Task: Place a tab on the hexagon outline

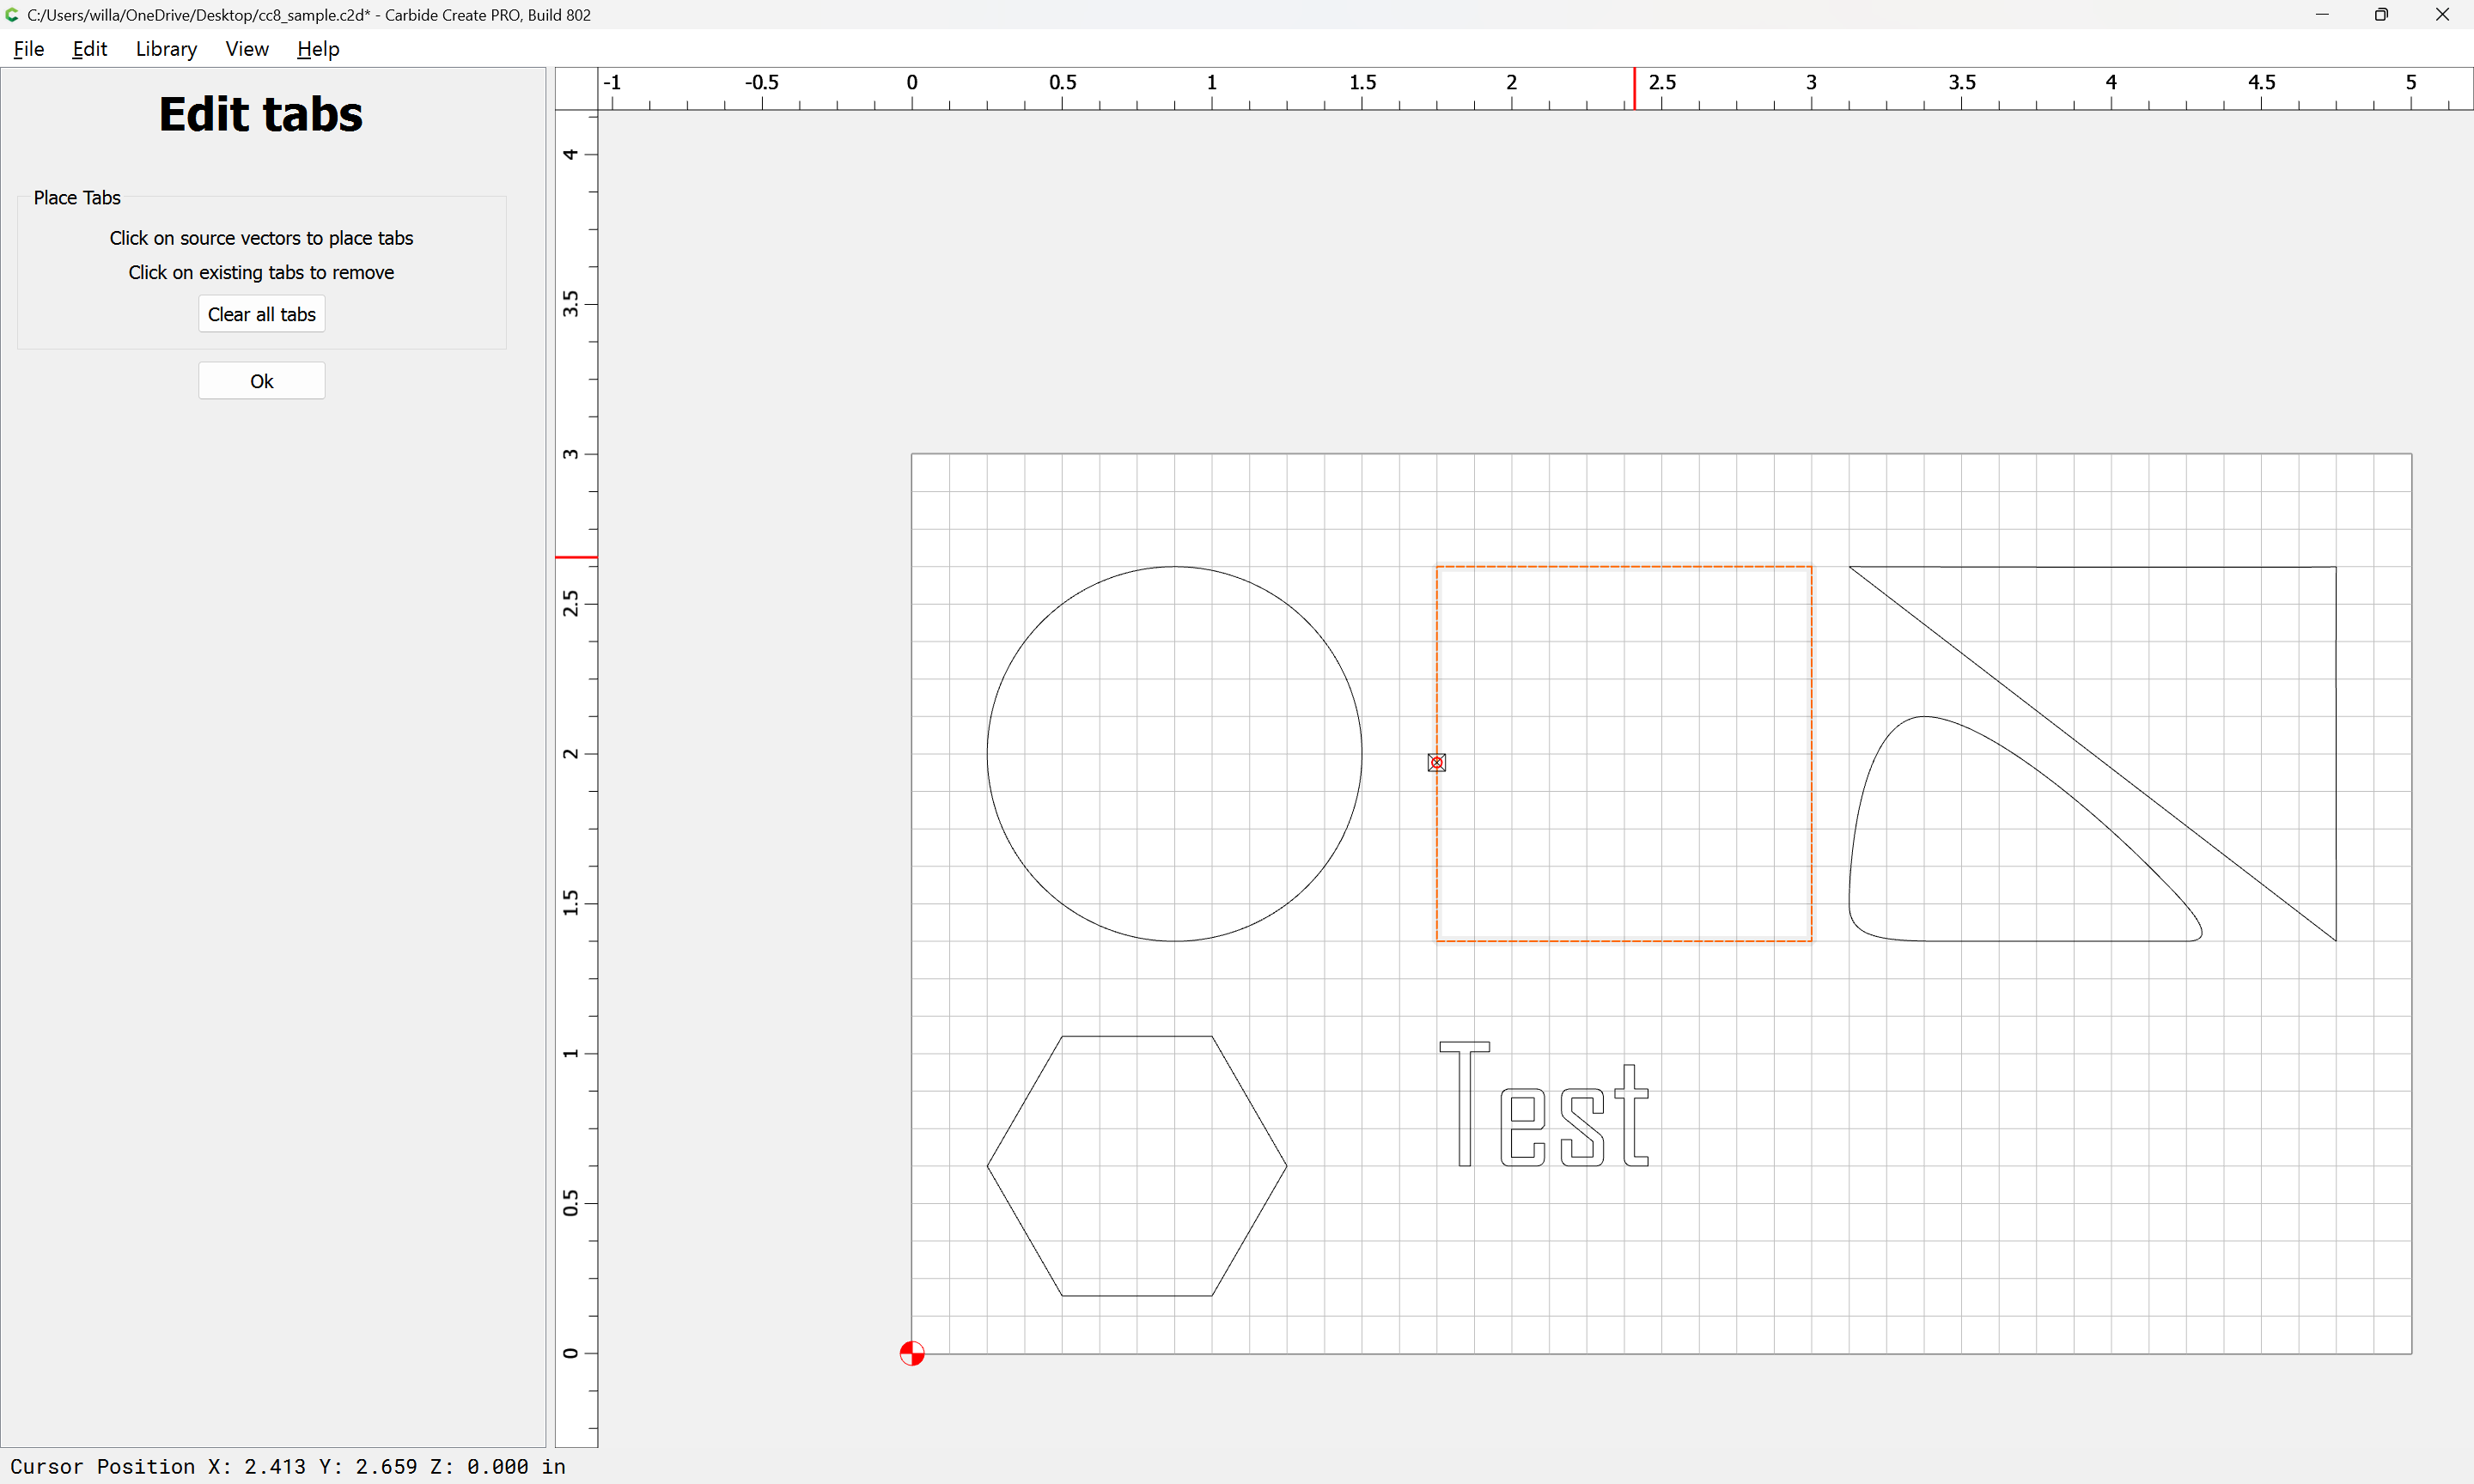Action: pyautogui.click(x=1136, y=1036)
